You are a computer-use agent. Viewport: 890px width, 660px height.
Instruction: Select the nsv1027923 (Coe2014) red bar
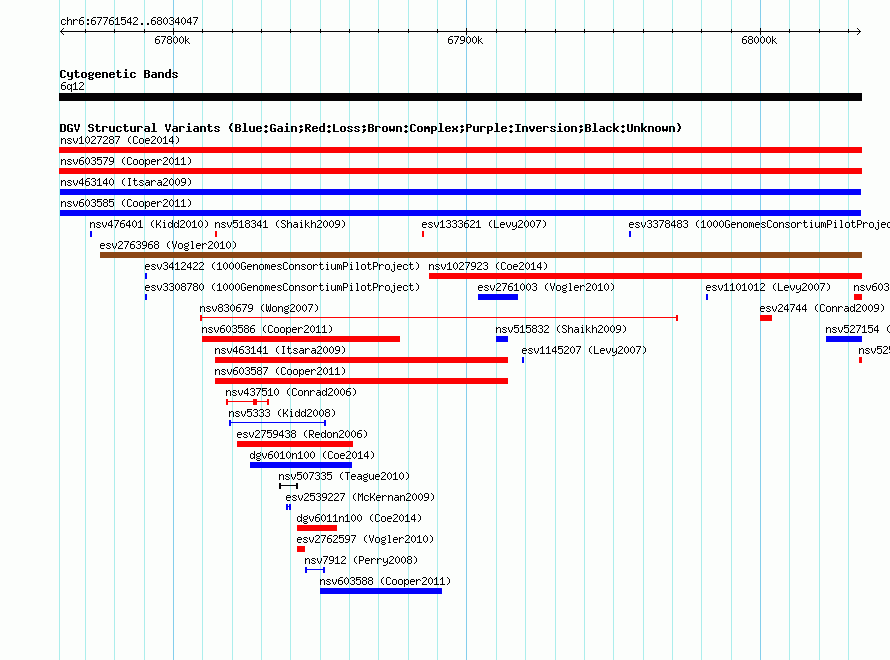pyautogui.click(x=645, y=276)
